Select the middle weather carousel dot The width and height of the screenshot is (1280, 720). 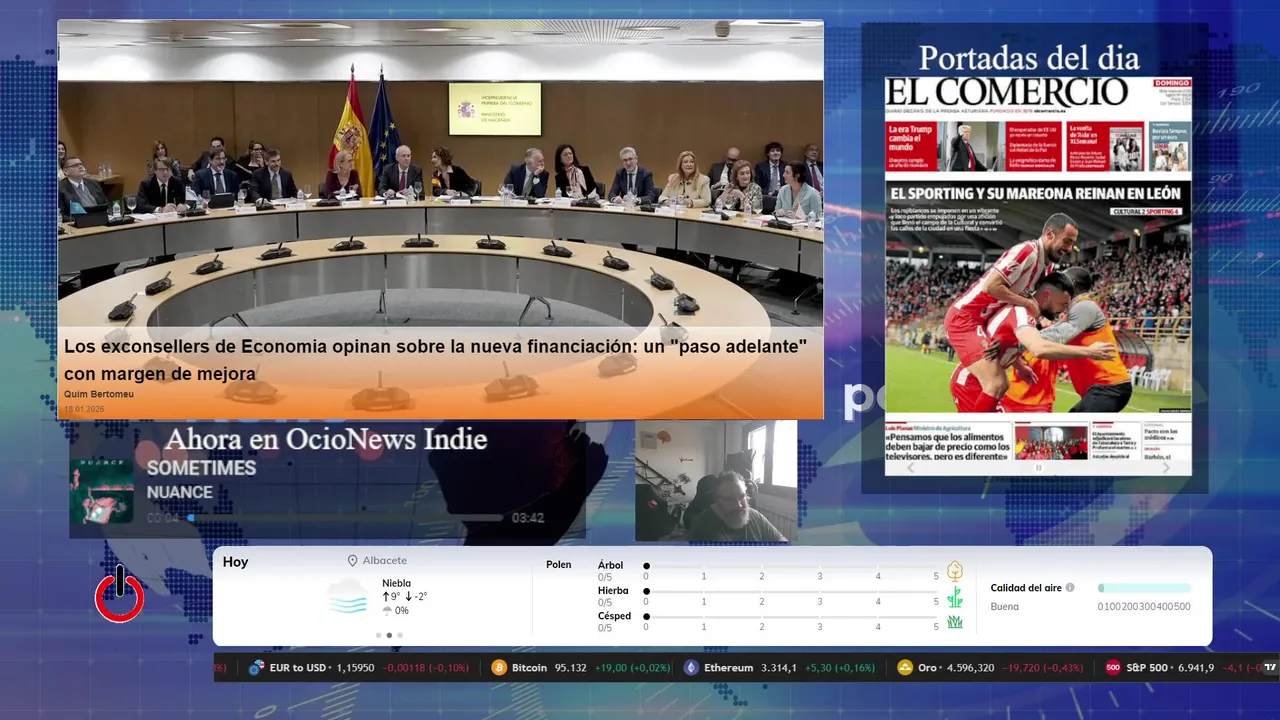(x=389, y=635)
